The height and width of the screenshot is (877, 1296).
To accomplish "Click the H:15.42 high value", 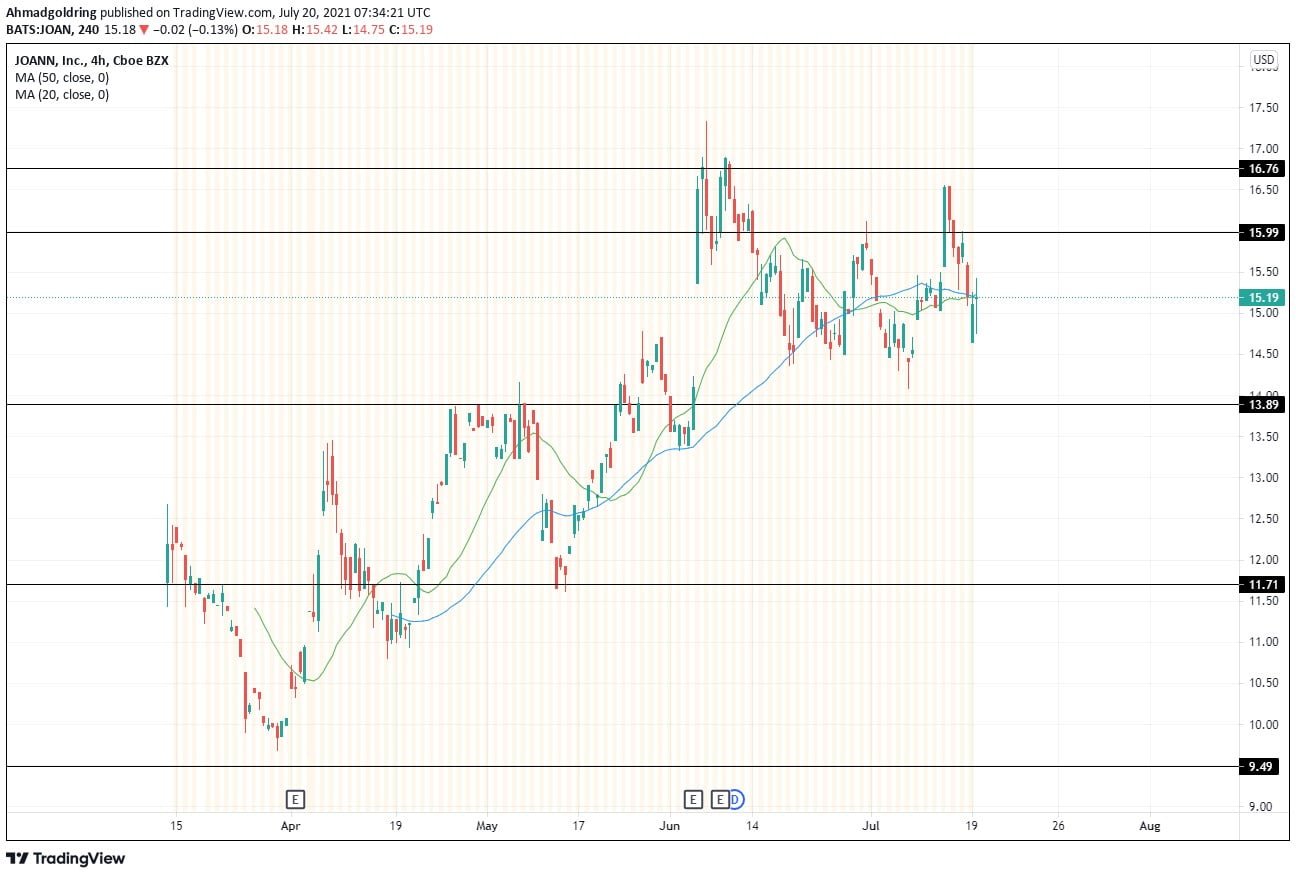I will point(314,29).
